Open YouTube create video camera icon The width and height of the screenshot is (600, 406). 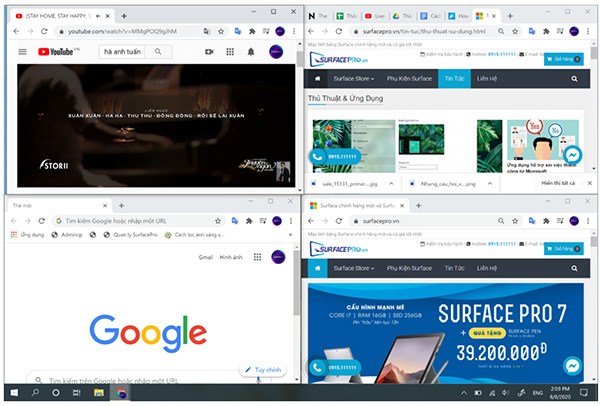[209, 52]
